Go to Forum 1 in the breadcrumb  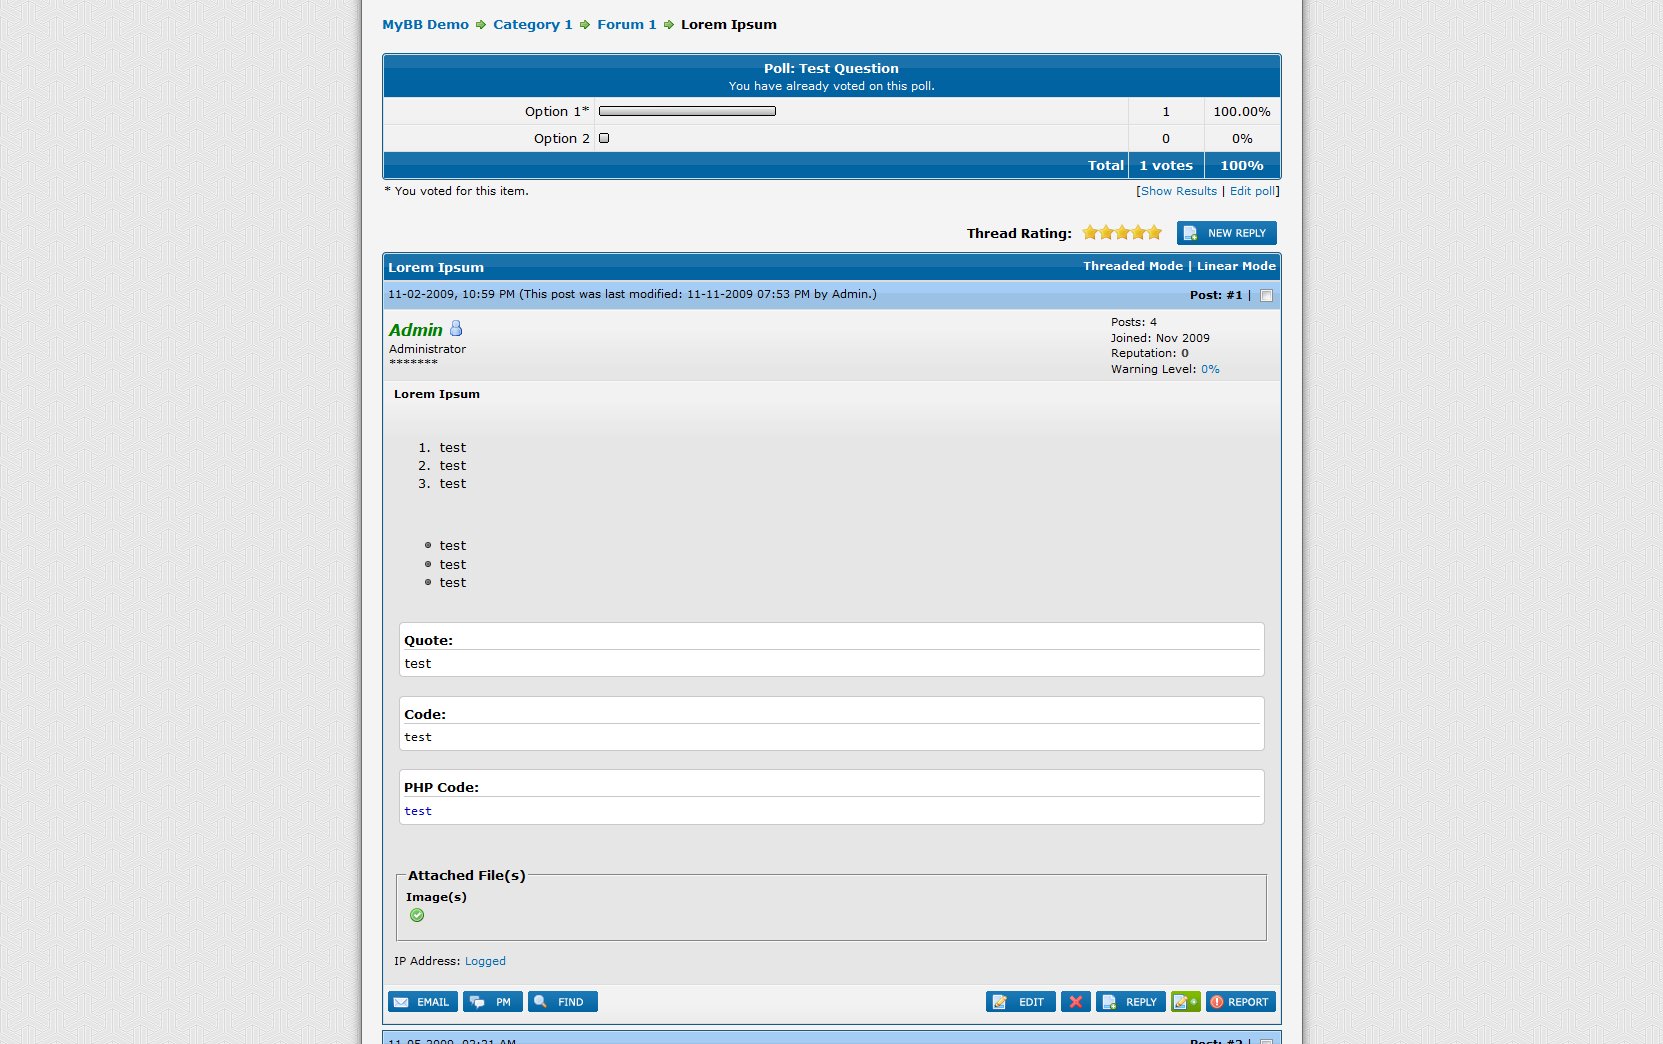pyautogui.click(x=626, y=25)
